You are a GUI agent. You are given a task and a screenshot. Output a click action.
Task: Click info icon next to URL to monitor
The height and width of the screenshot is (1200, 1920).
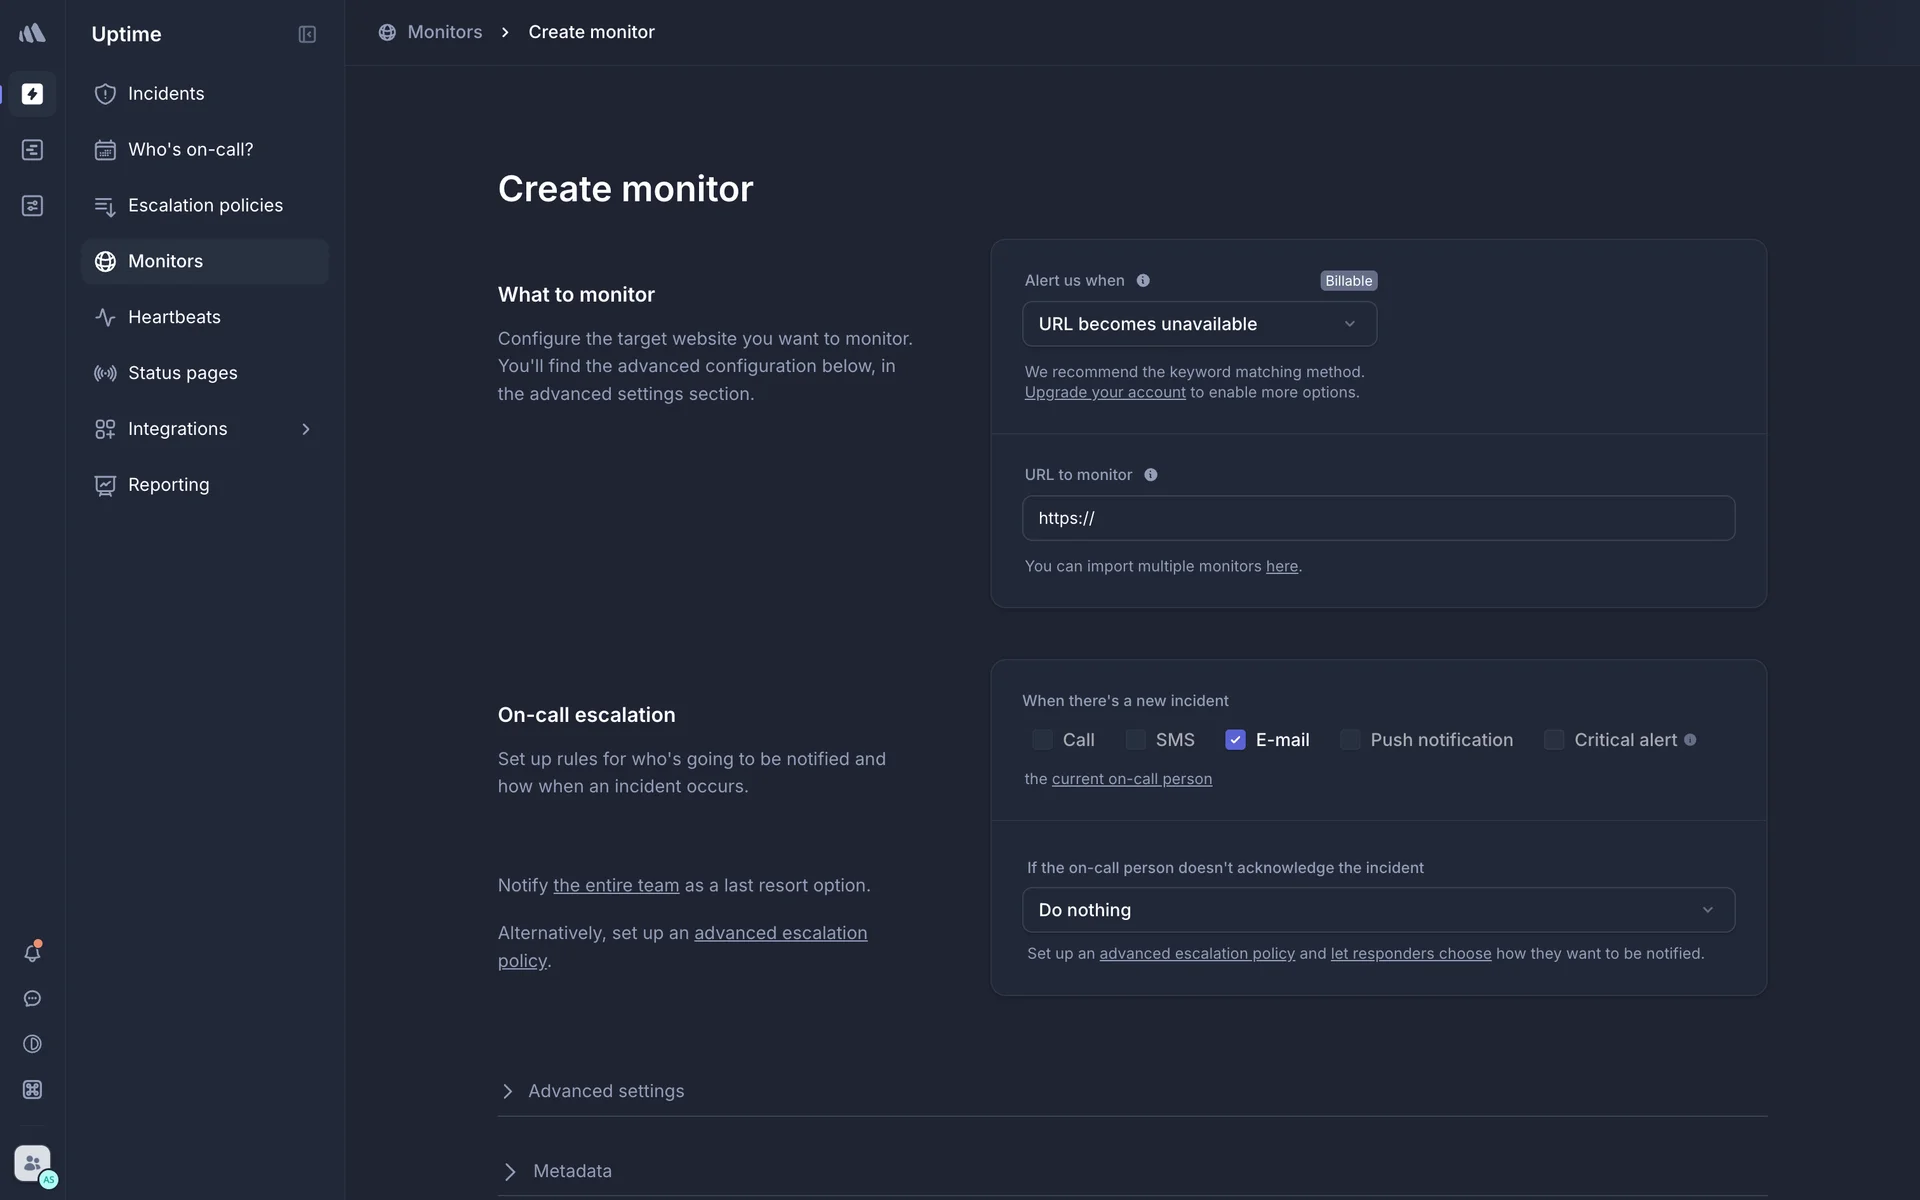(x=1151, y=475)
